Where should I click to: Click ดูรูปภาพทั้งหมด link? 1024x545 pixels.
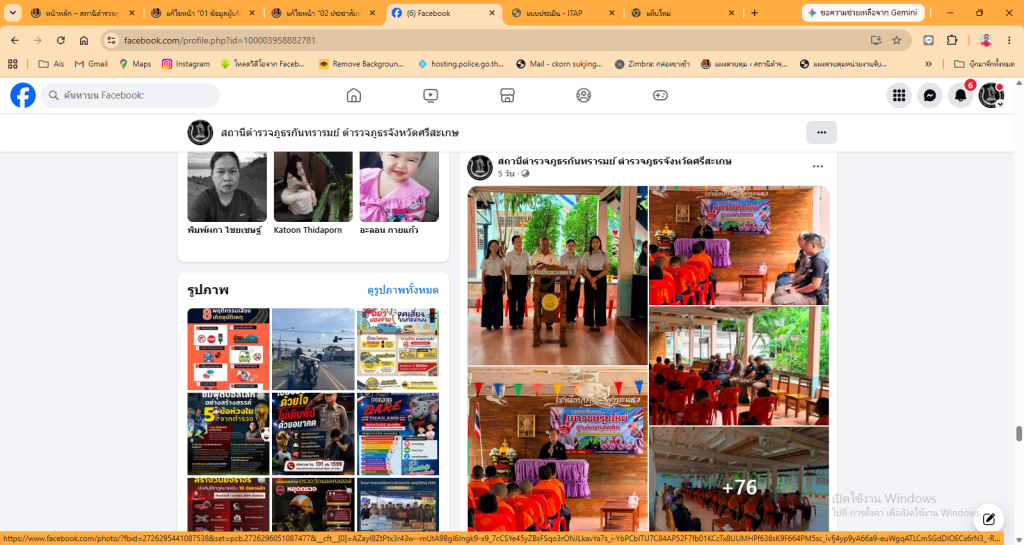[x=402, y=290]
